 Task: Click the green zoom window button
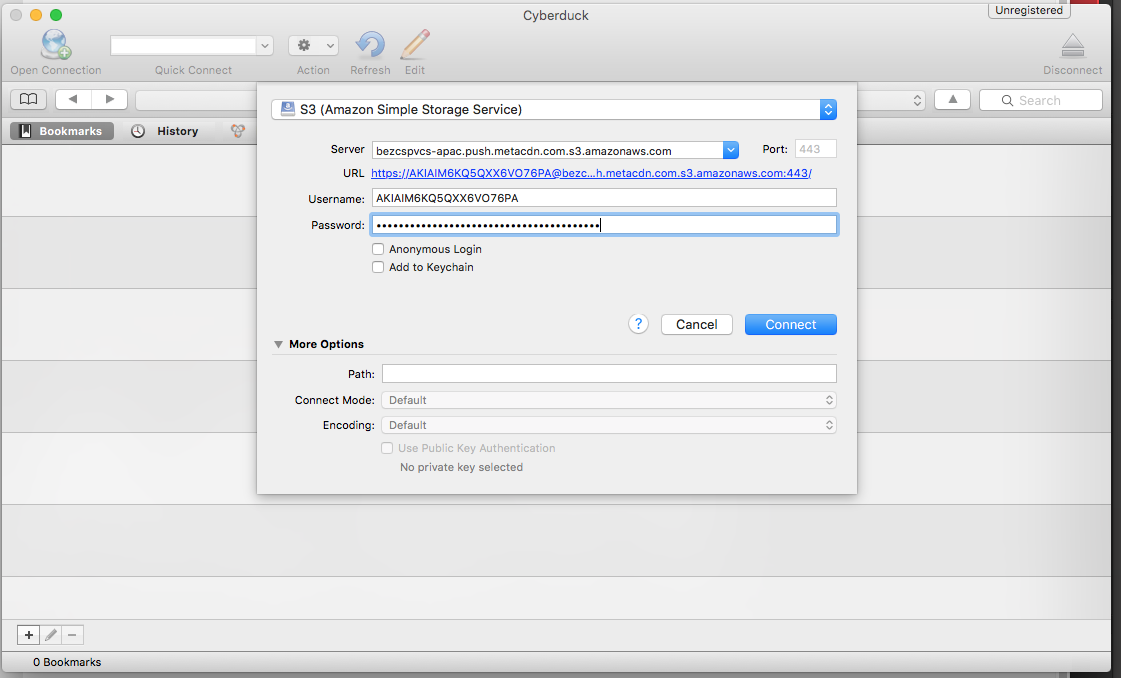pos(56,15)
